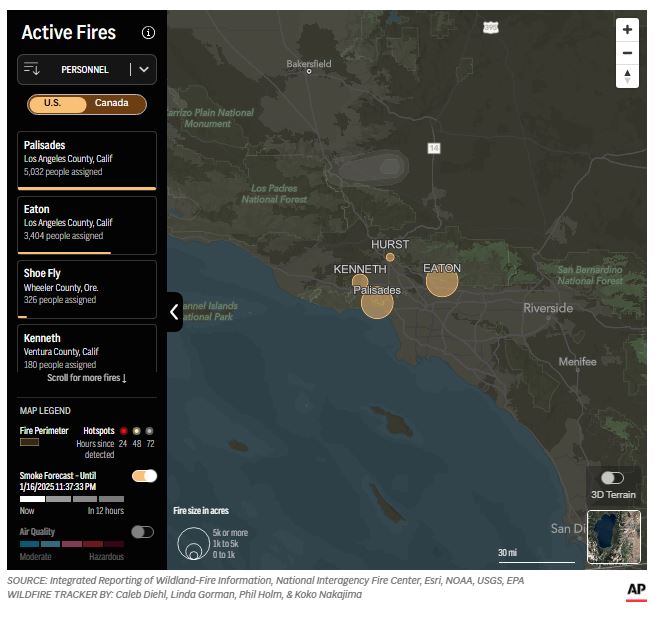
Task: Zoom out on the map
Action: pyautogui.click(x=627, y=53)
